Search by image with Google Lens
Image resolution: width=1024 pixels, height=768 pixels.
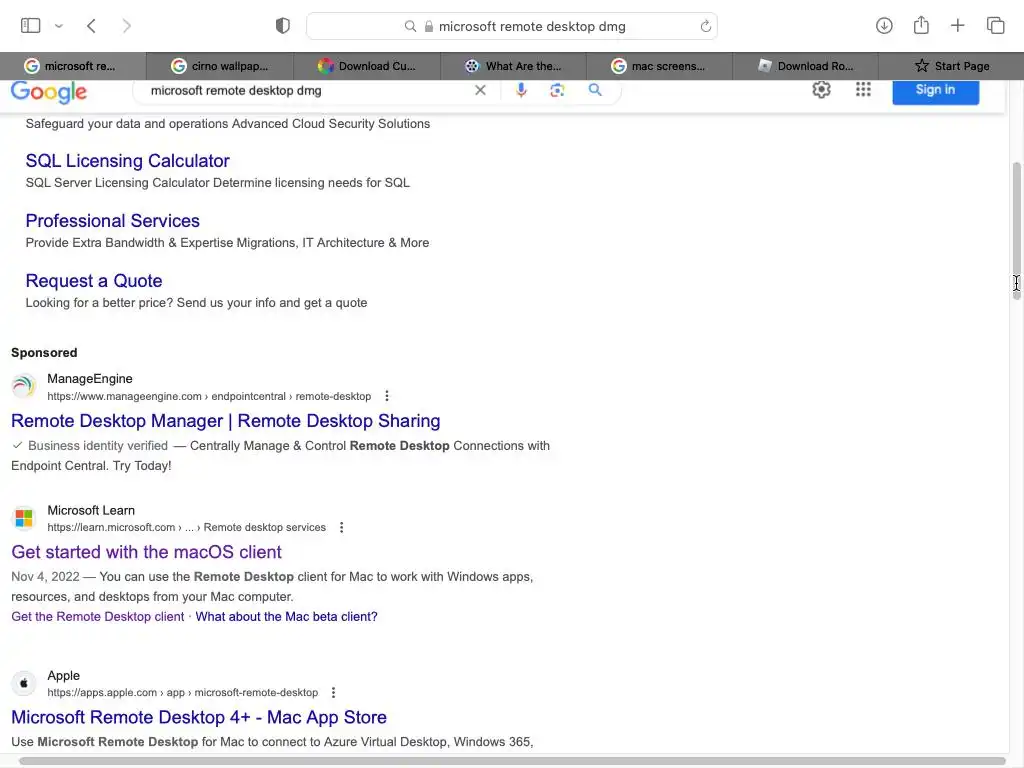click(557, 90)
